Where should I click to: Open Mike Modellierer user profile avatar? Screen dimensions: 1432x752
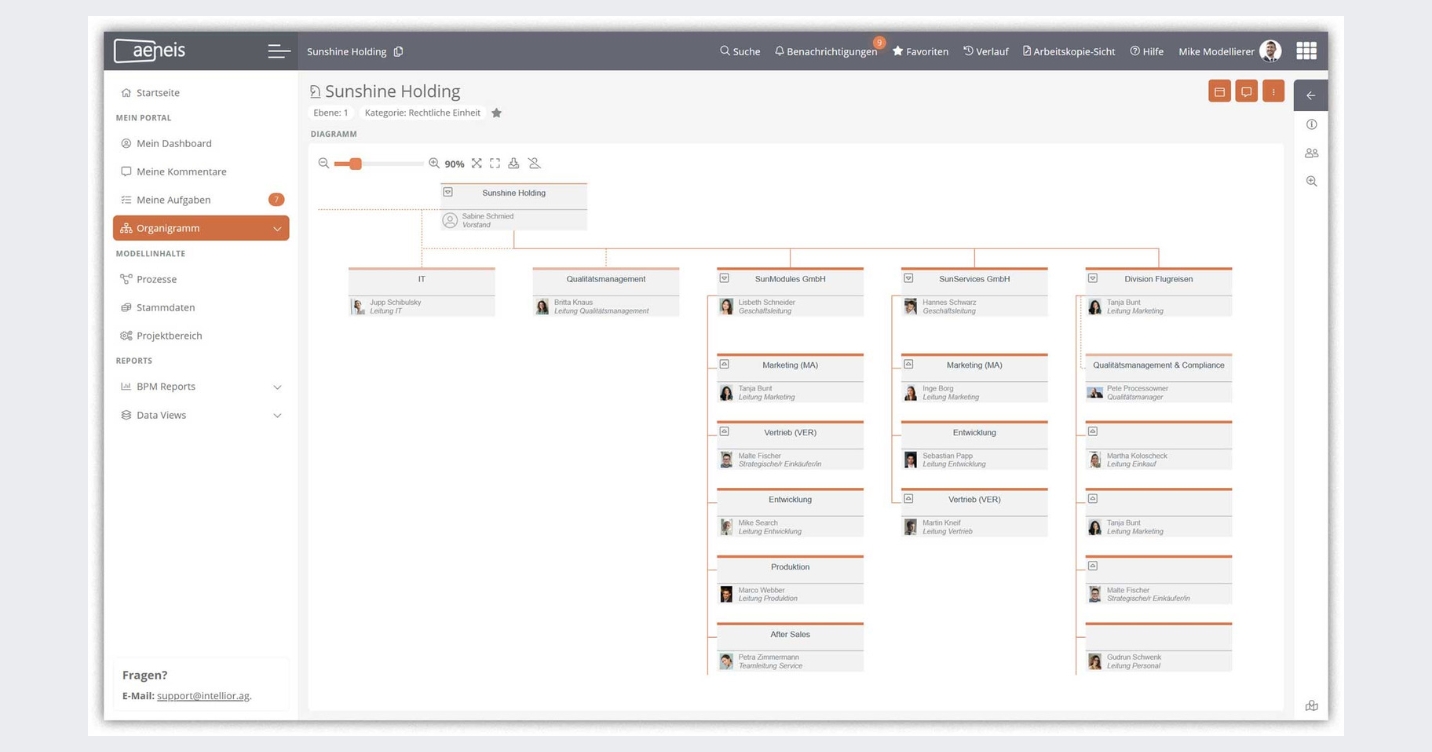click(1270, 51)
